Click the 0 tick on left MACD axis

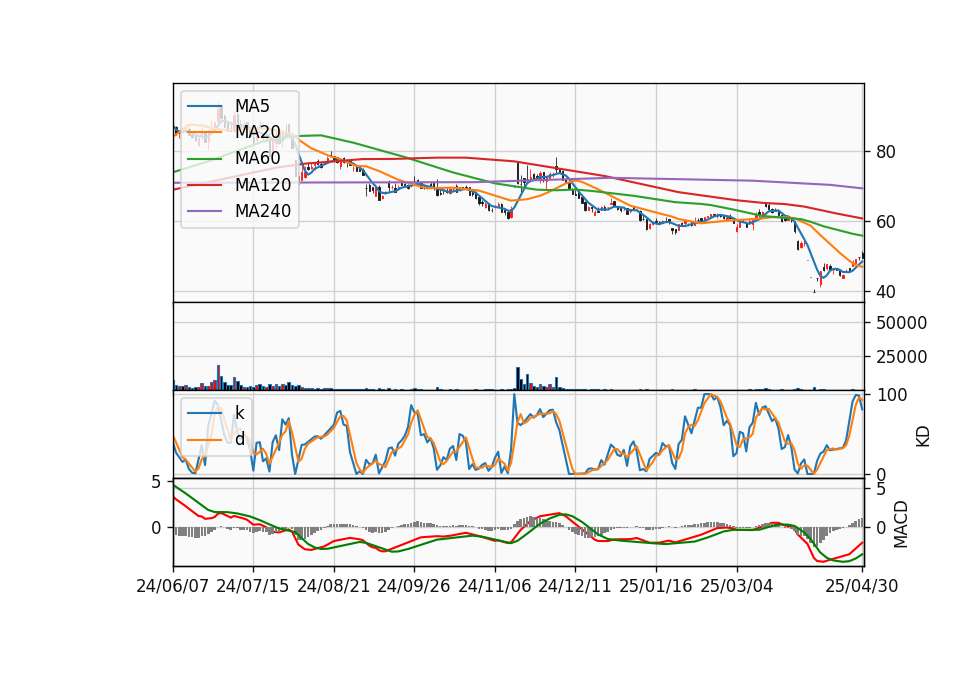156,528
